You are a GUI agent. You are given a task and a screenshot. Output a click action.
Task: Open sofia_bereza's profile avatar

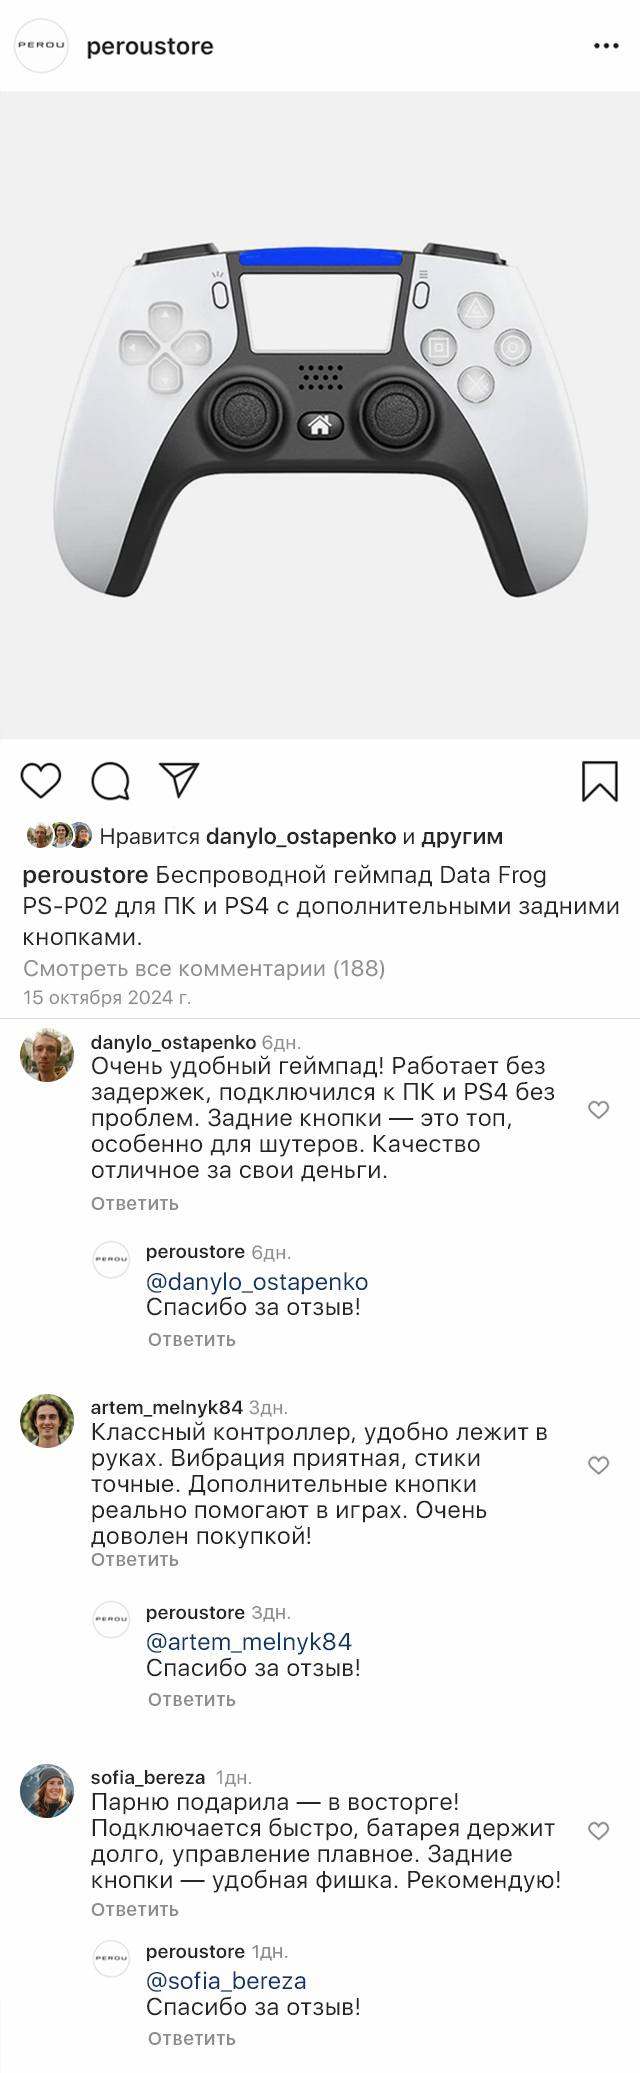[47, 1791]
